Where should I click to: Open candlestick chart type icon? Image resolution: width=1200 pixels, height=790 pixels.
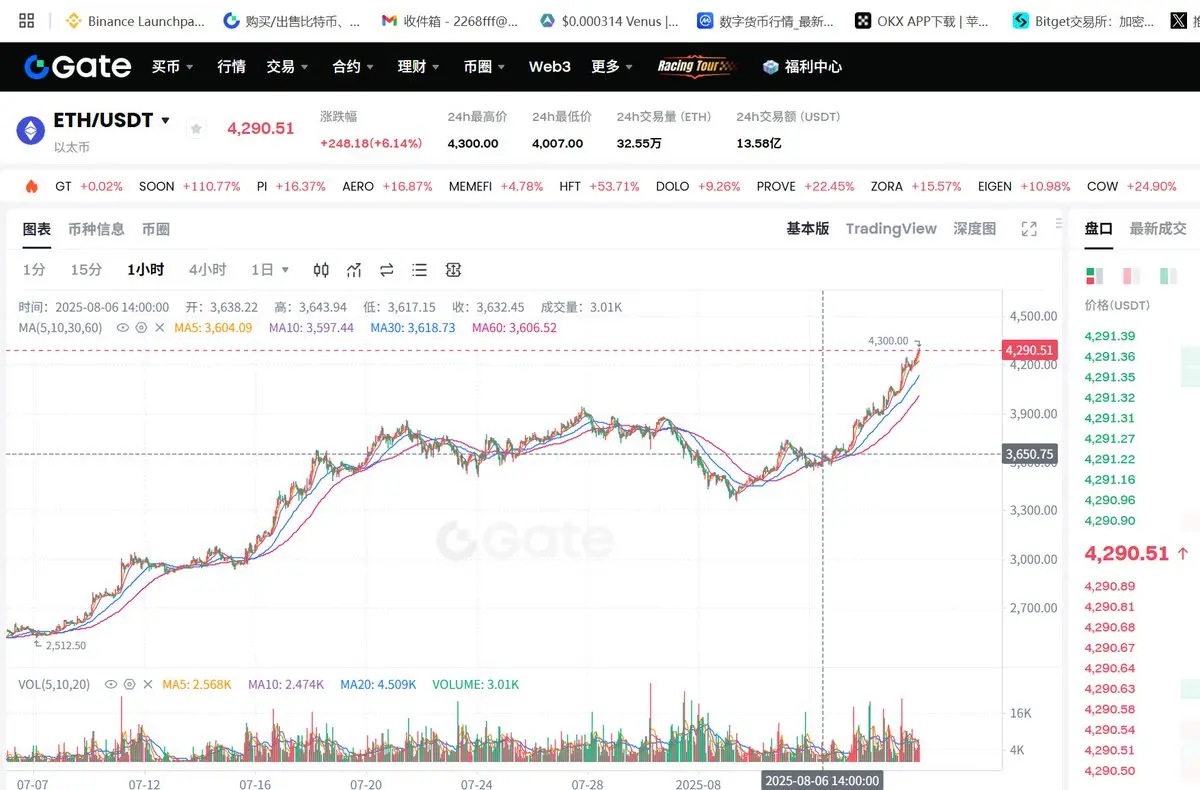coord(321,270)
